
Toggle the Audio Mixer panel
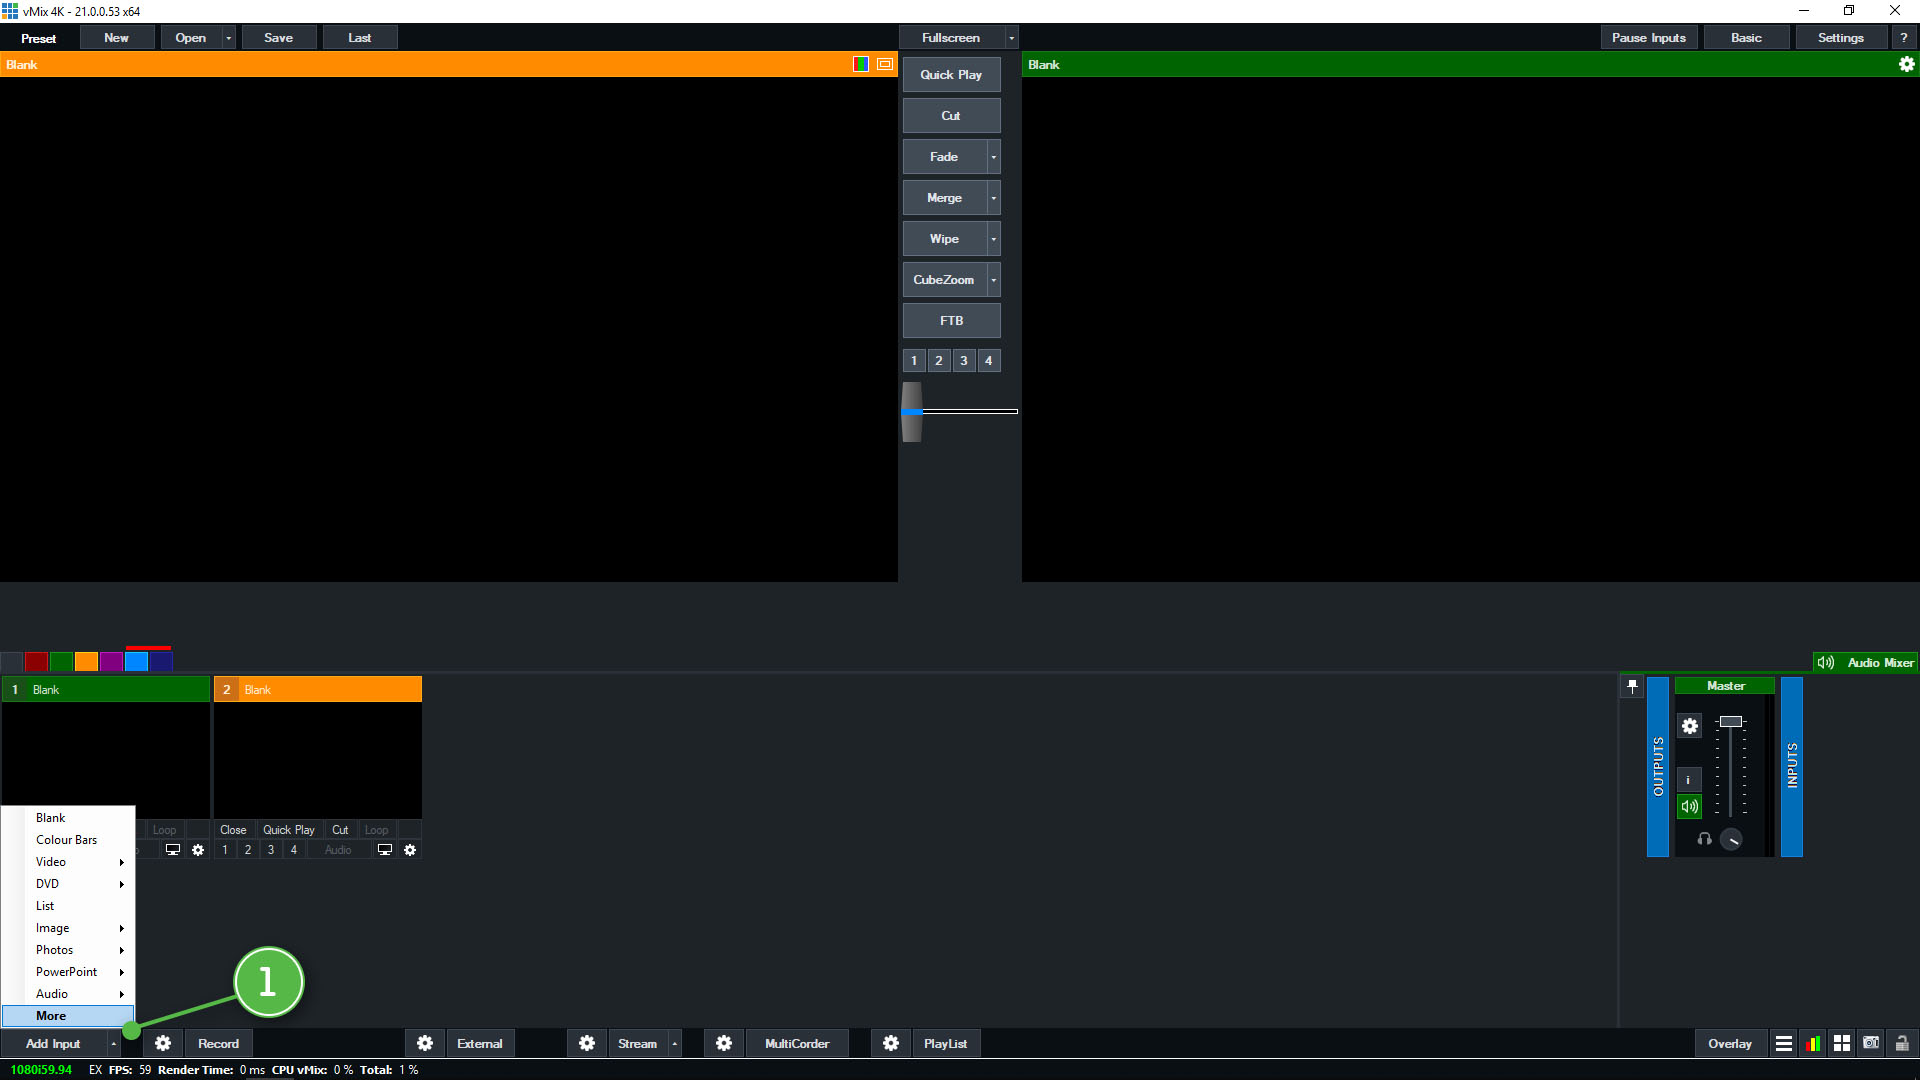[1866, 663]
